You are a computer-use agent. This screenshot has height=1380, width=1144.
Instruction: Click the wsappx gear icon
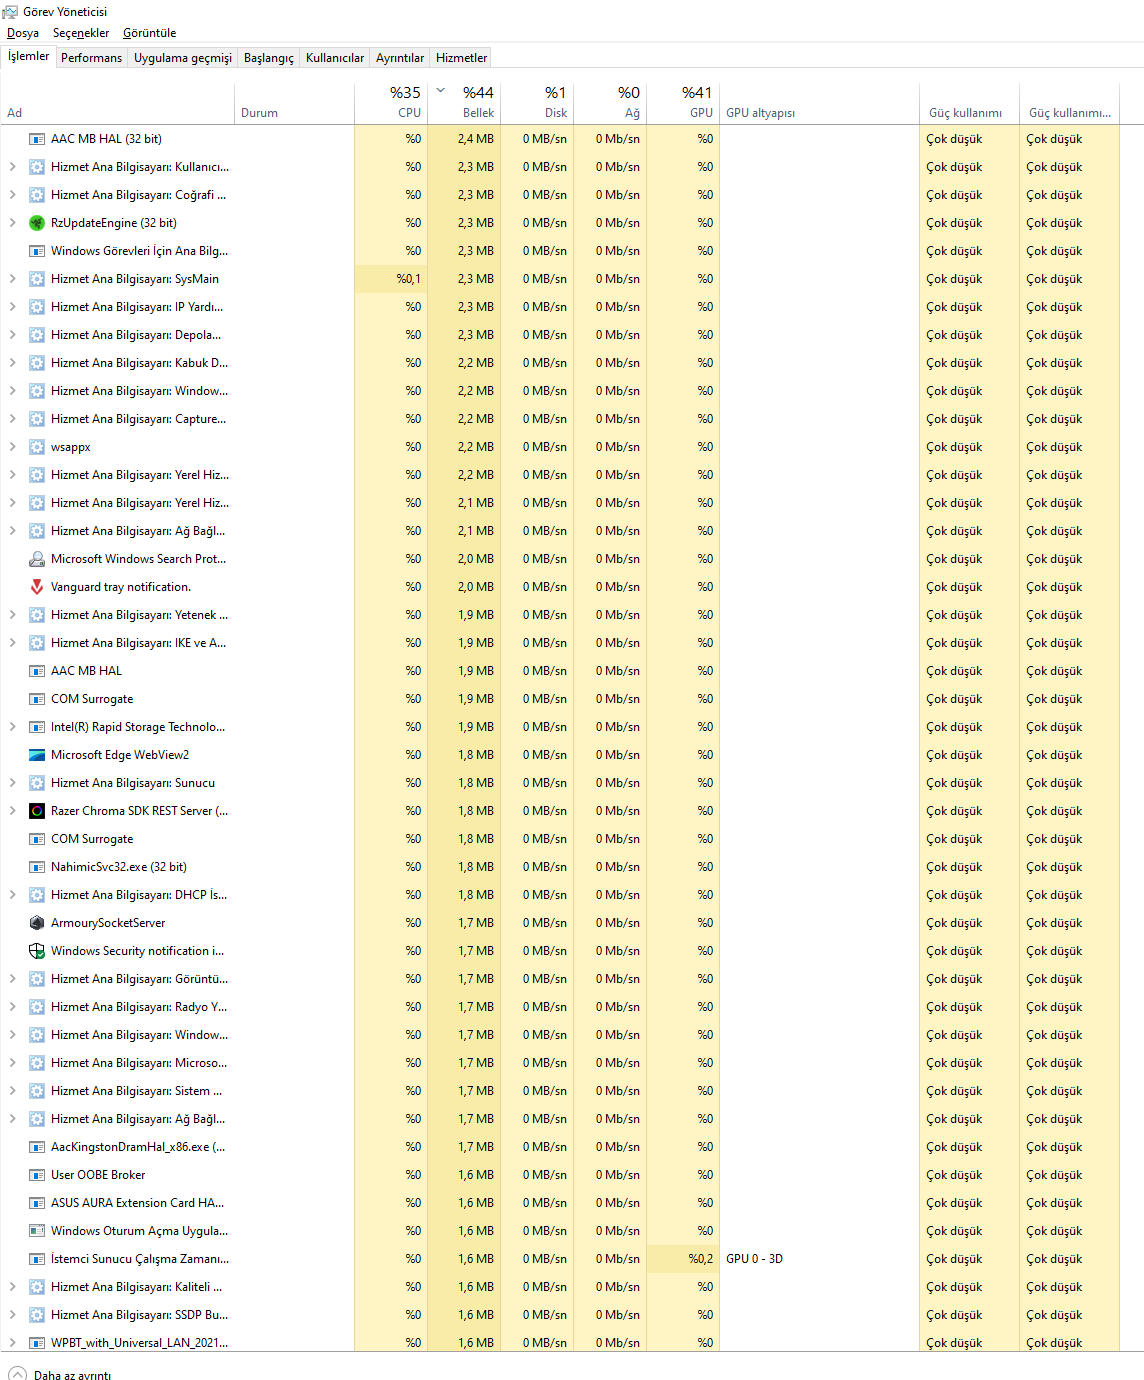(37, 447)
